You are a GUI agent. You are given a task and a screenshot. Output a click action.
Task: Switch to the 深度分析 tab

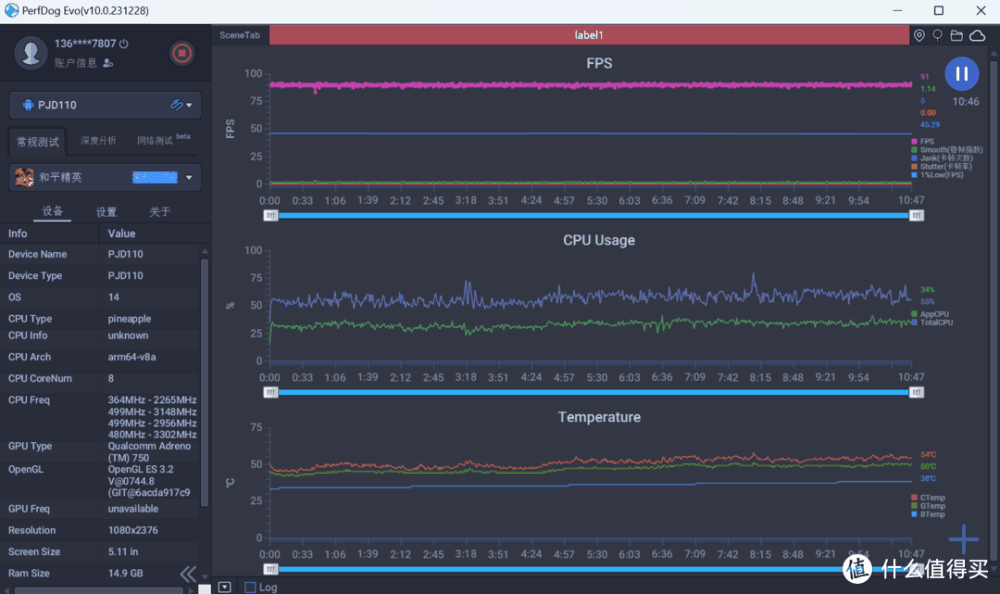click(98, 141)
